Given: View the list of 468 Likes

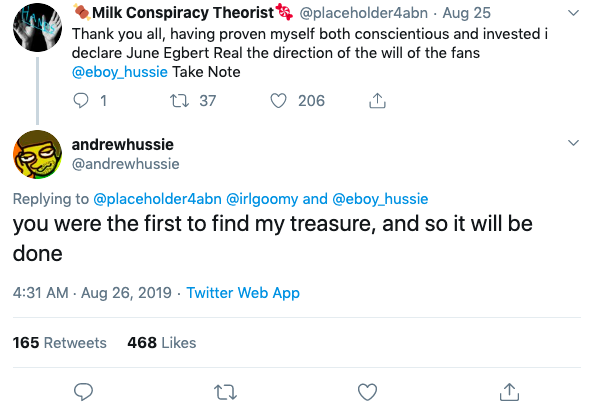Looking at the screenshot, I should point(162,343).
